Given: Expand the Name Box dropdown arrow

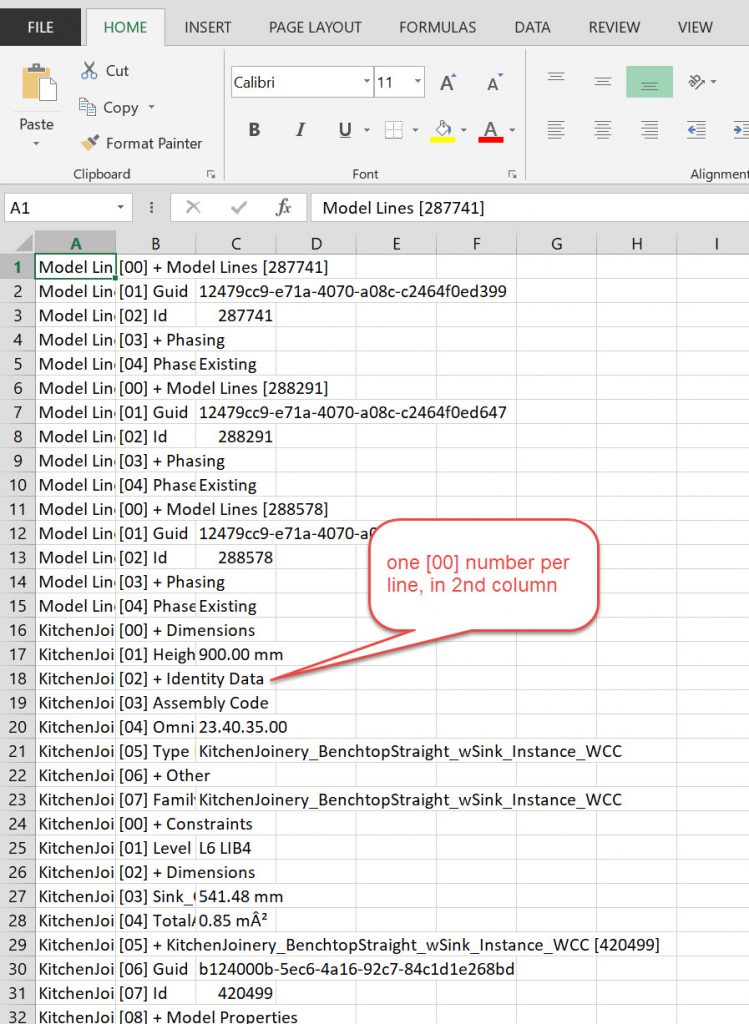Looking at the screenshot, I should pyautogui.click(x=121, y=207).
